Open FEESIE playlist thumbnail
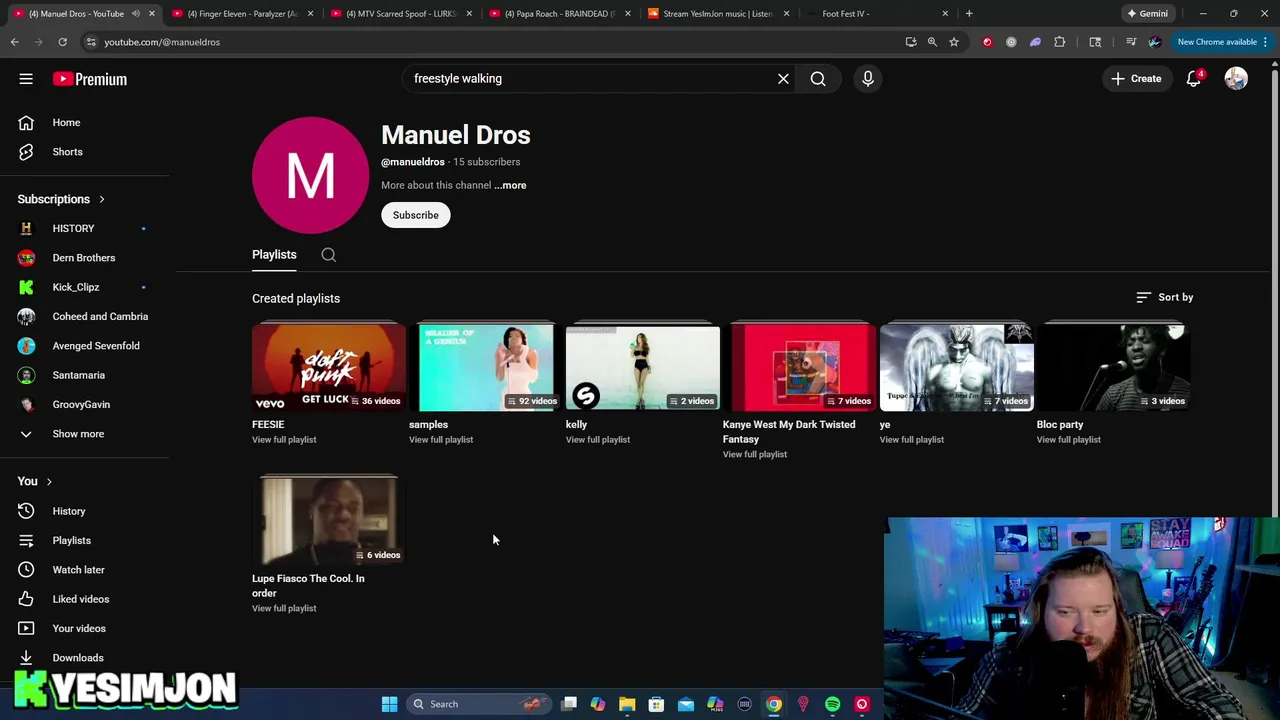 329,366
